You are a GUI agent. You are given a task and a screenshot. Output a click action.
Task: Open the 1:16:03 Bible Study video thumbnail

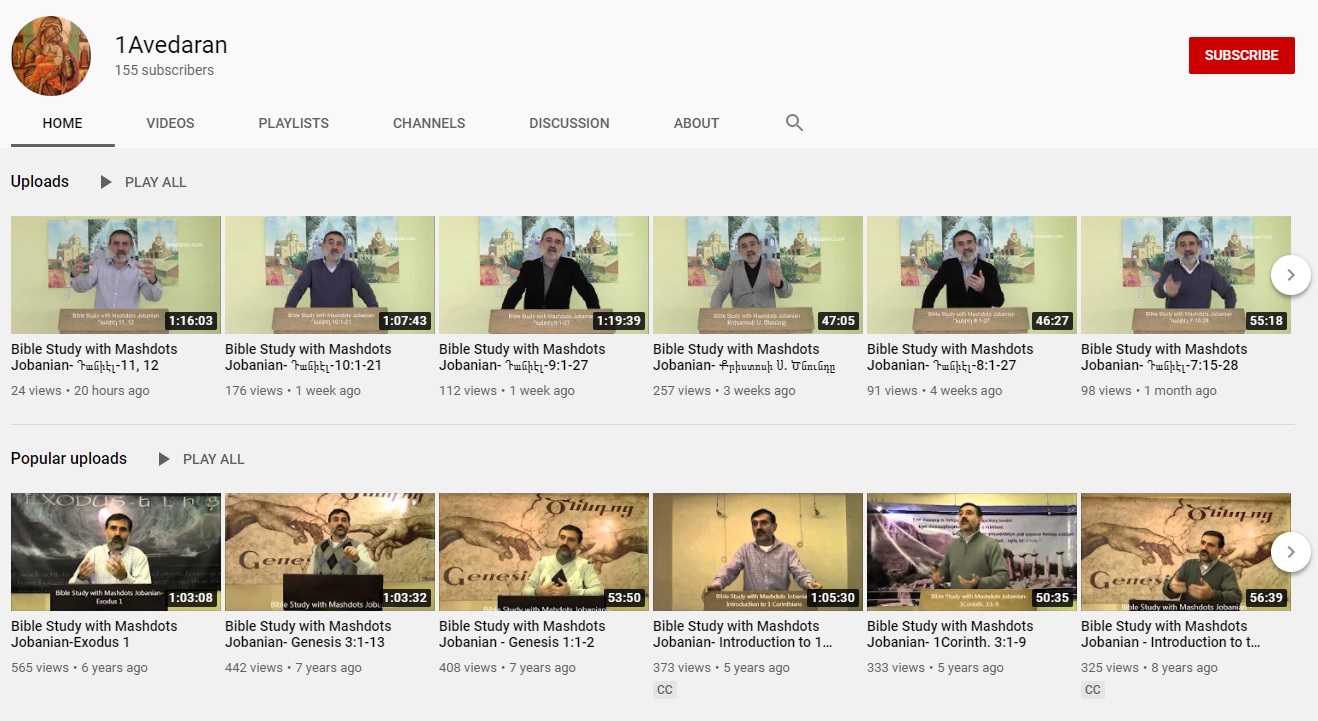tap(116, 274)
